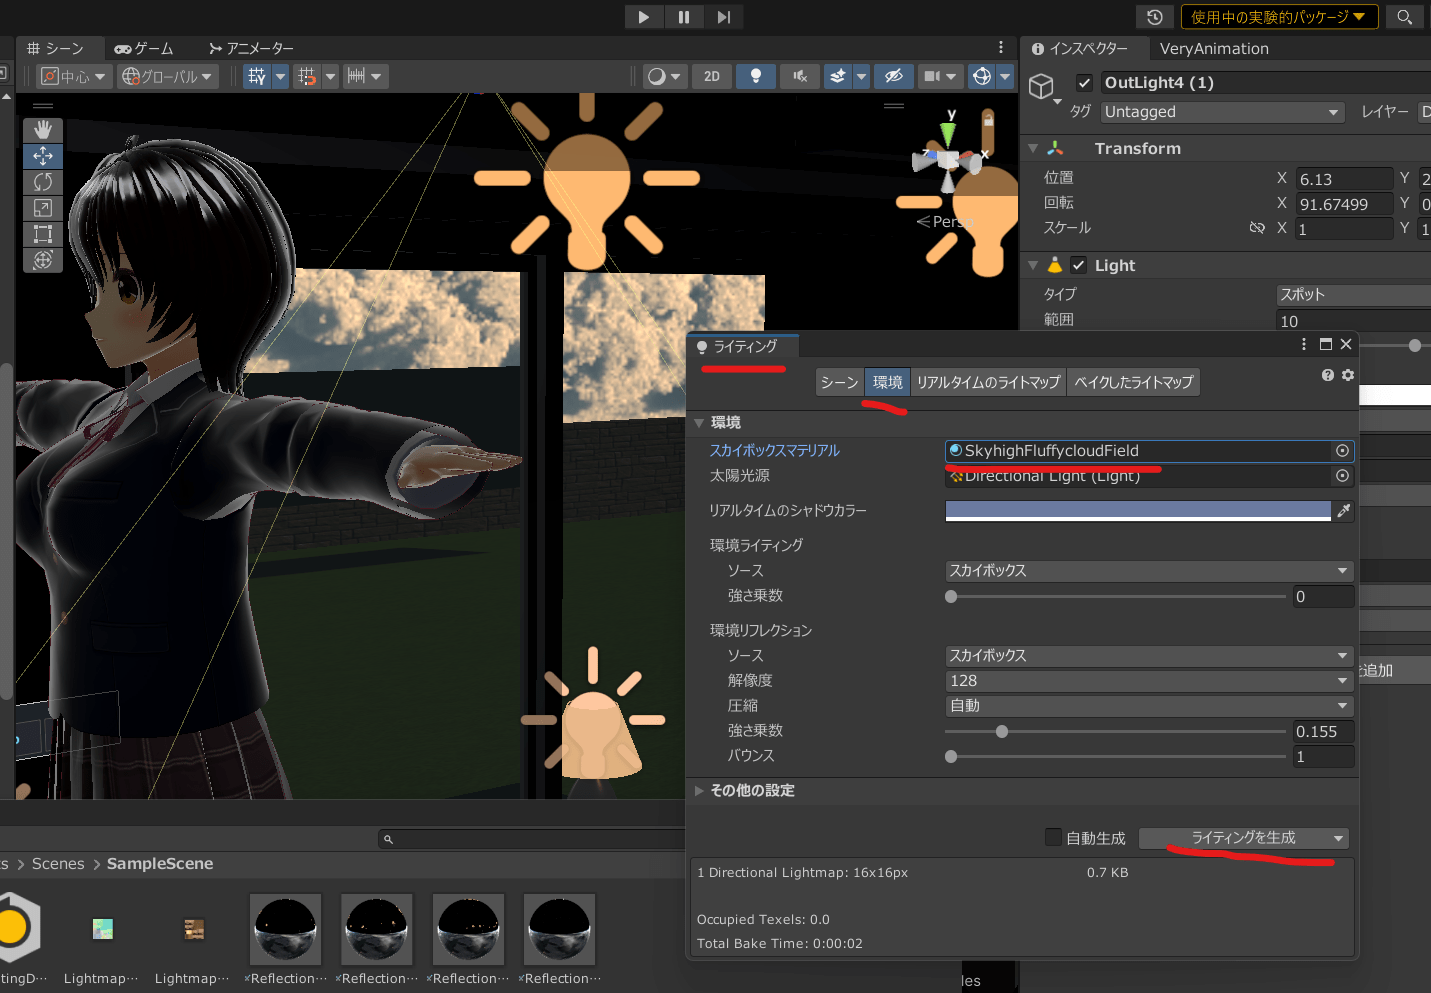Open the 環境ライティング ソース dropdown
Image resolution: width=1431 pixels, height=993 pixels.
1148,571
